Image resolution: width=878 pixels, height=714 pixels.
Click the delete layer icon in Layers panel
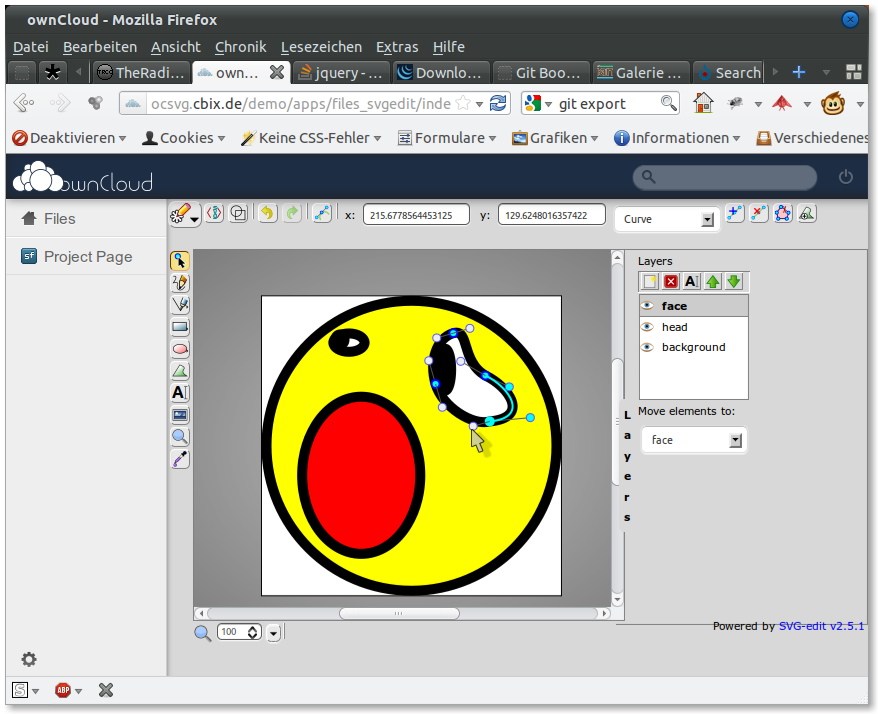(670, 281)
